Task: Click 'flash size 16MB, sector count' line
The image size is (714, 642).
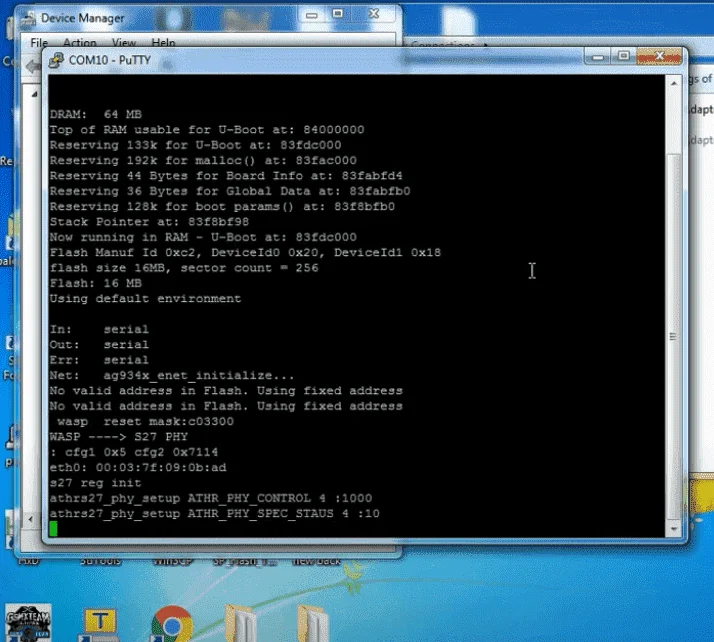Action: 184,268
